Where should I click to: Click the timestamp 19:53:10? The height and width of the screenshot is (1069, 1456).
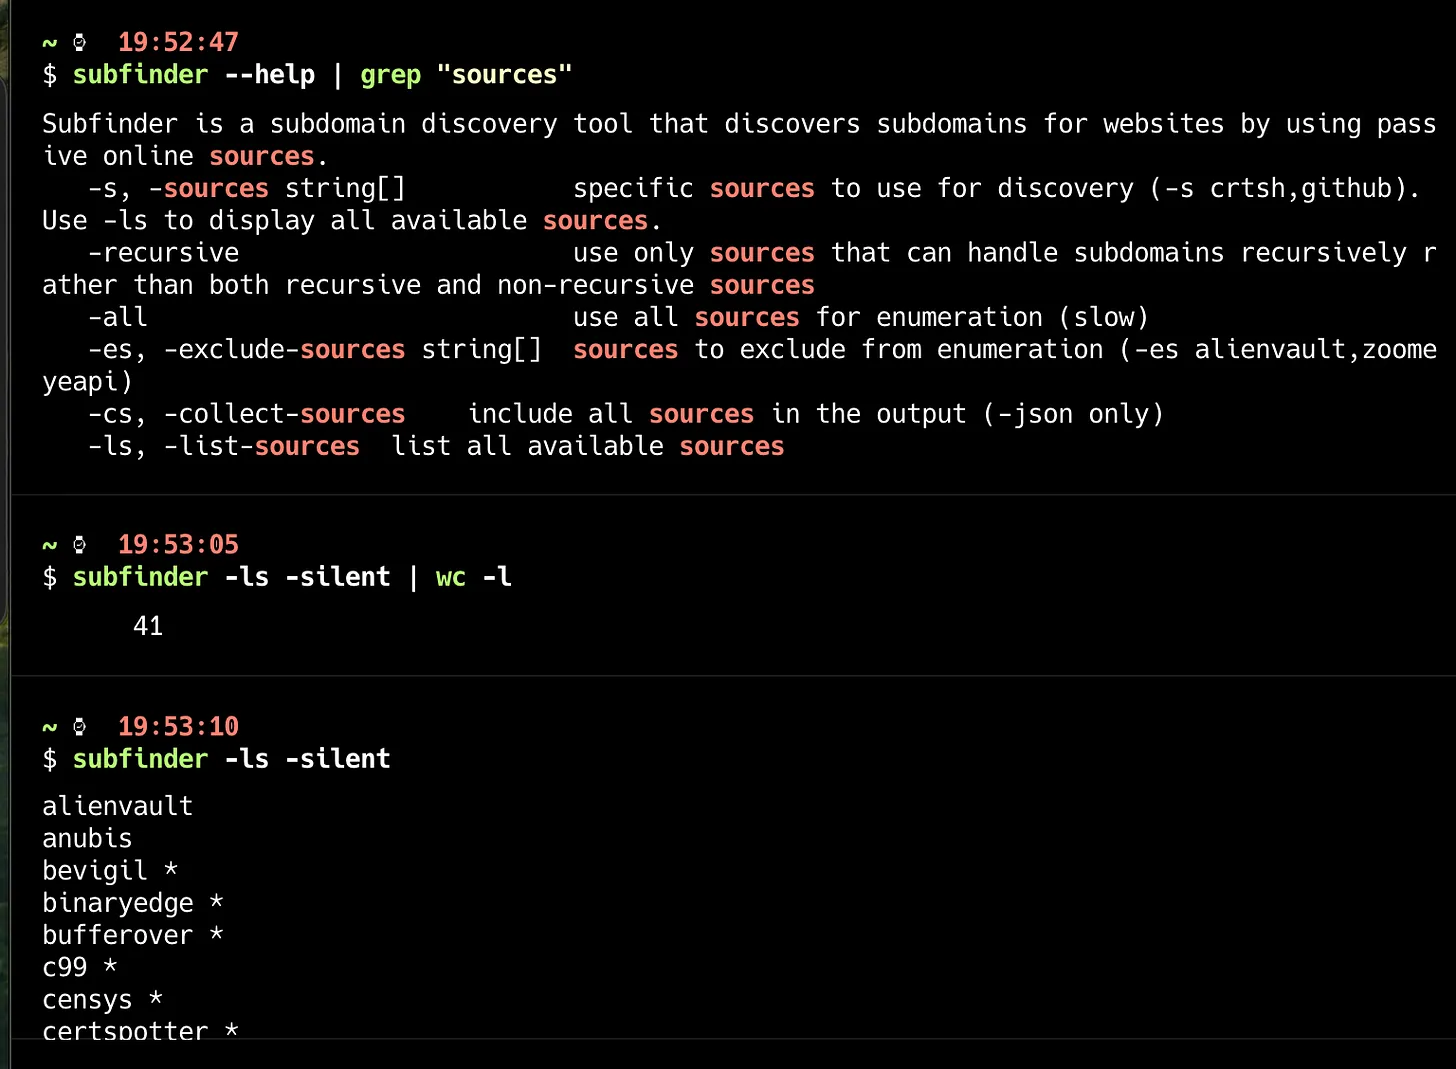[178, 726]
